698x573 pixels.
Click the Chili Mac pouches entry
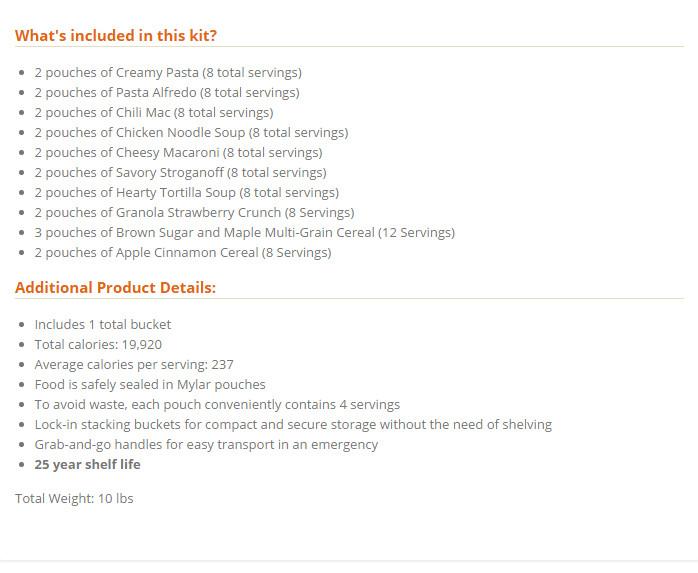(153, 112)
